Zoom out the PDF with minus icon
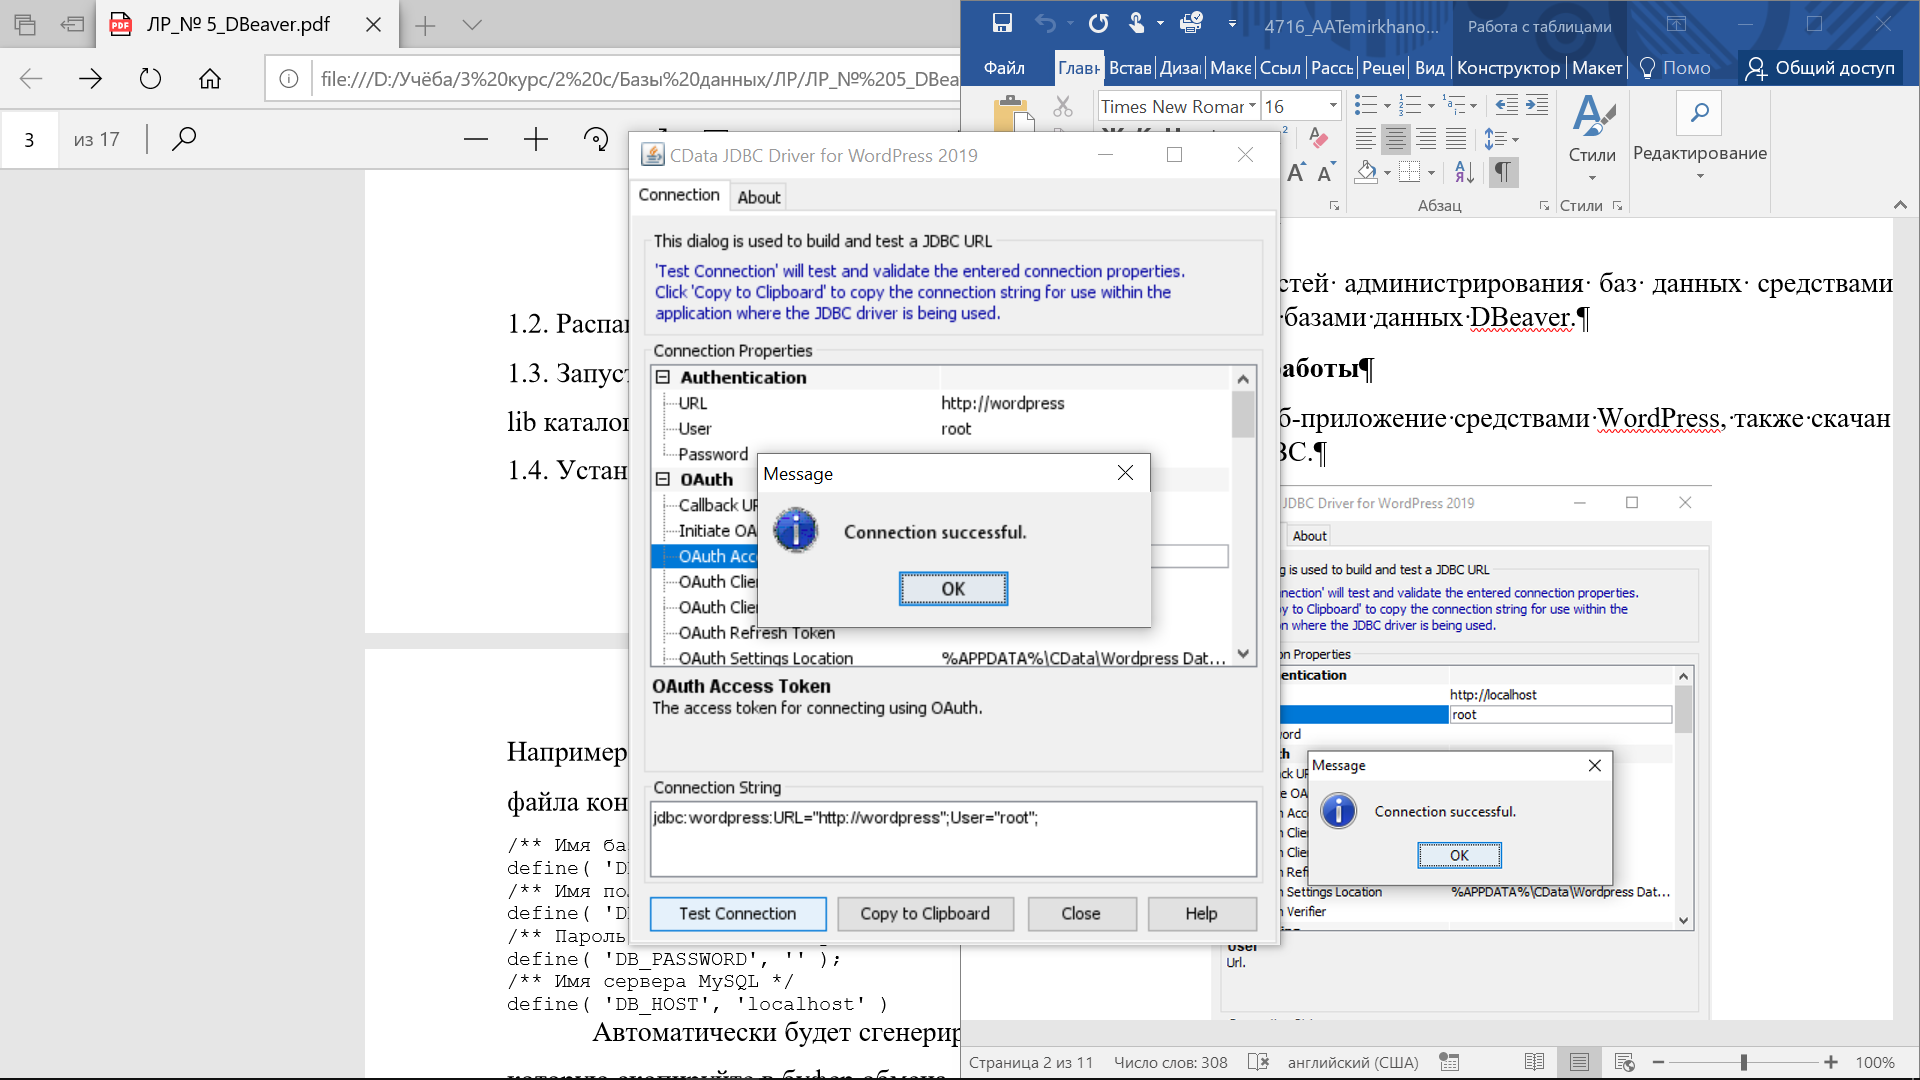 [476, 139]
